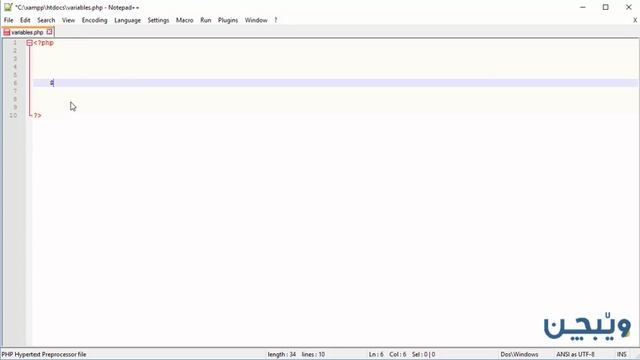This screenshot has height=360, width=640.
Task: Click line number 10 in margin
Action: click(x=13, y=116)
